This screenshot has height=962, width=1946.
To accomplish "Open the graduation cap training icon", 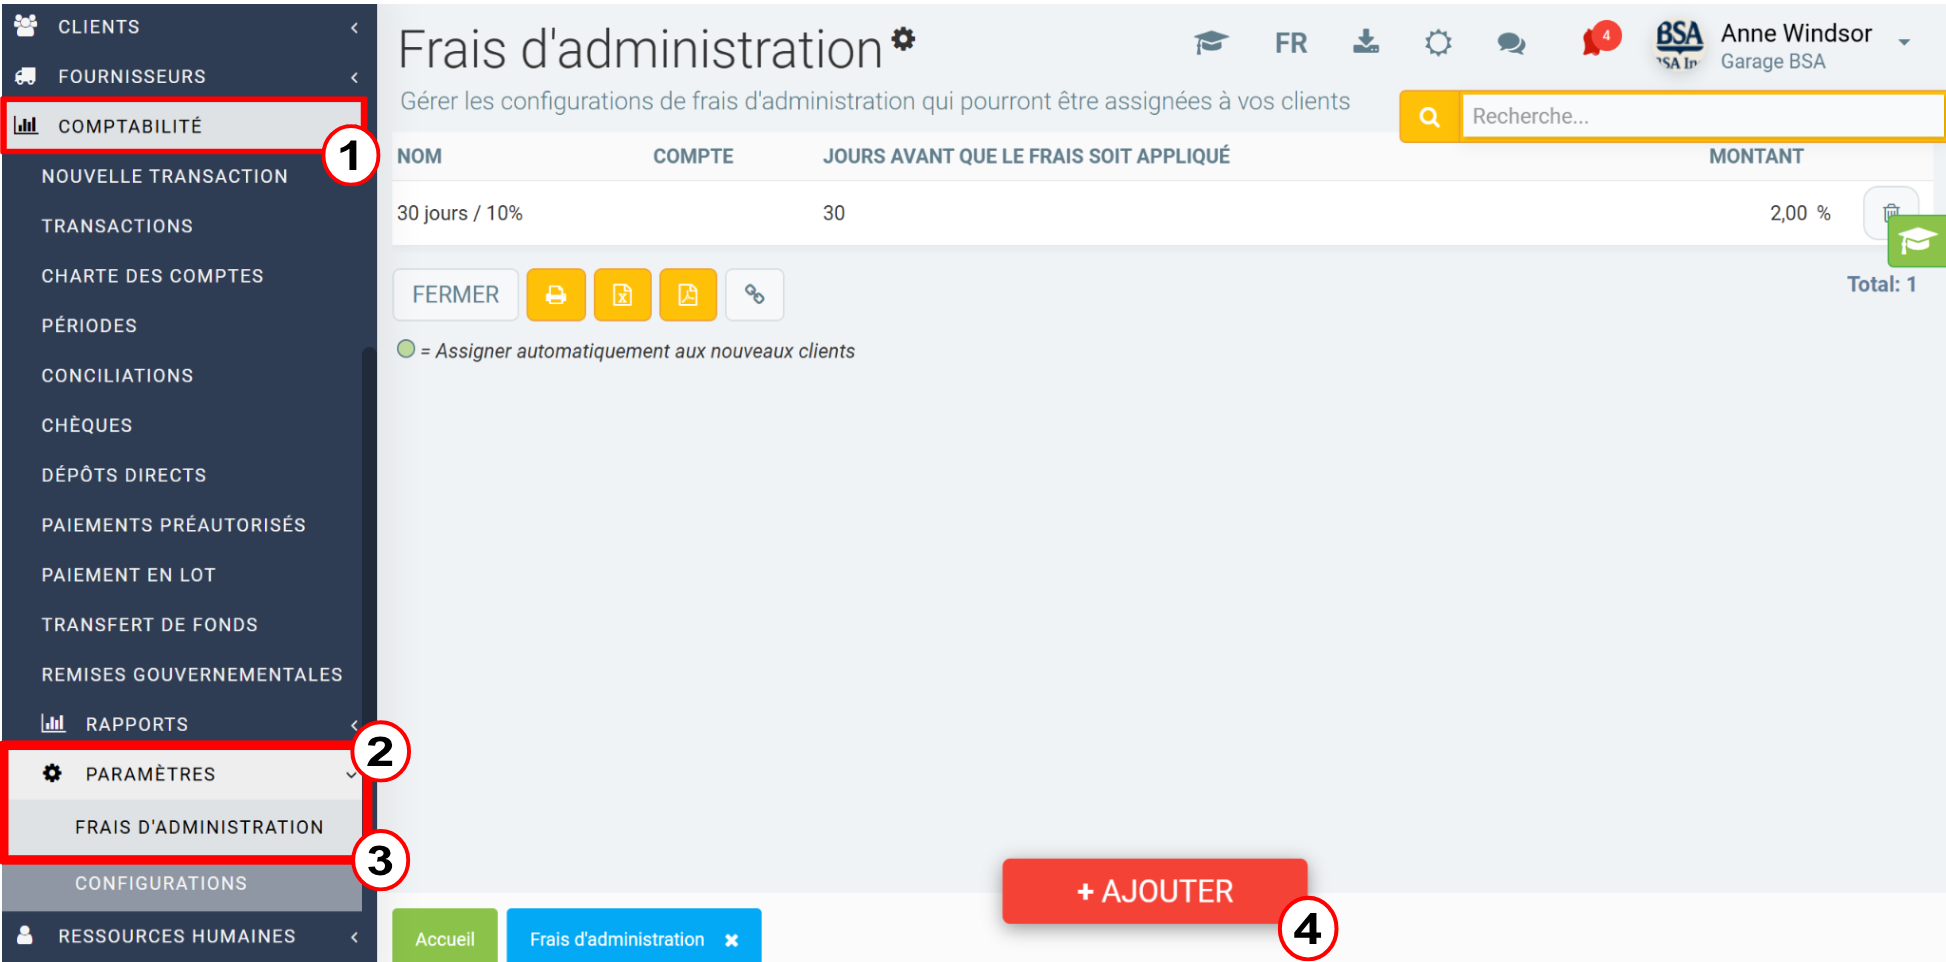I will click(x=1211, y=42).
